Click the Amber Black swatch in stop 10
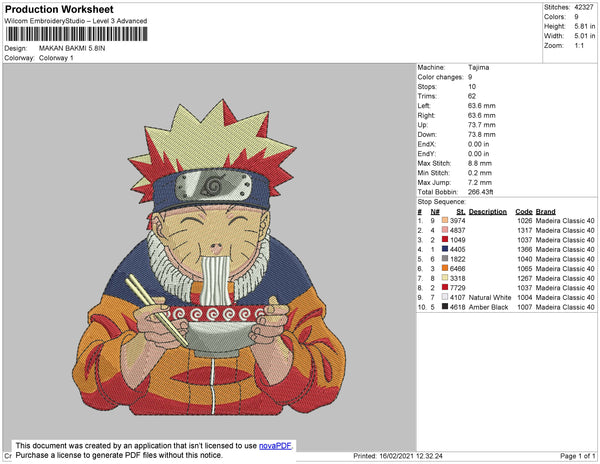The image size is (600, 464). click(445, 306)
